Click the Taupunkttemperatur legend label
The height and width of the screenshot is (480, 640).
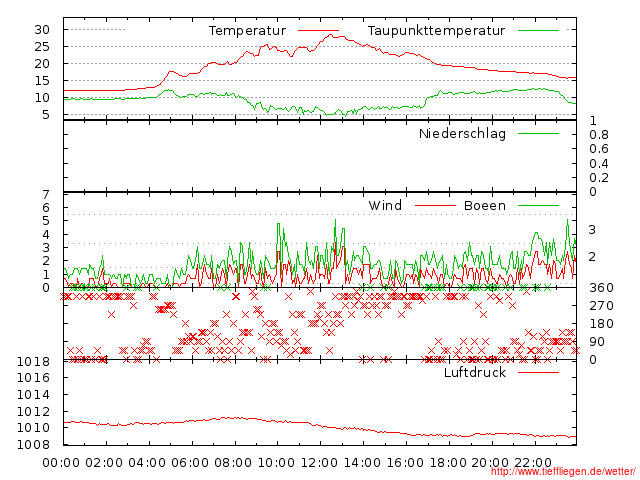coord(436,31)
